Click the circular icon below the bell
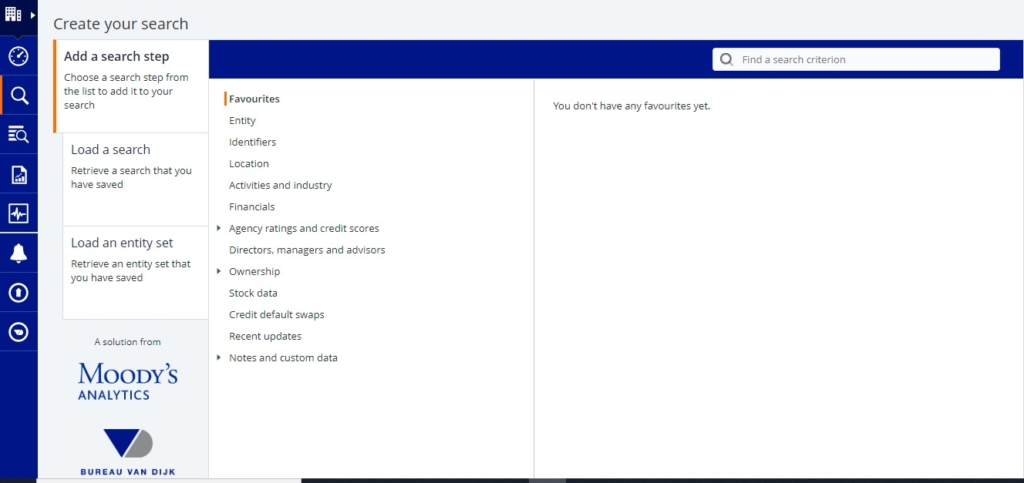 (x=18, y=293)
